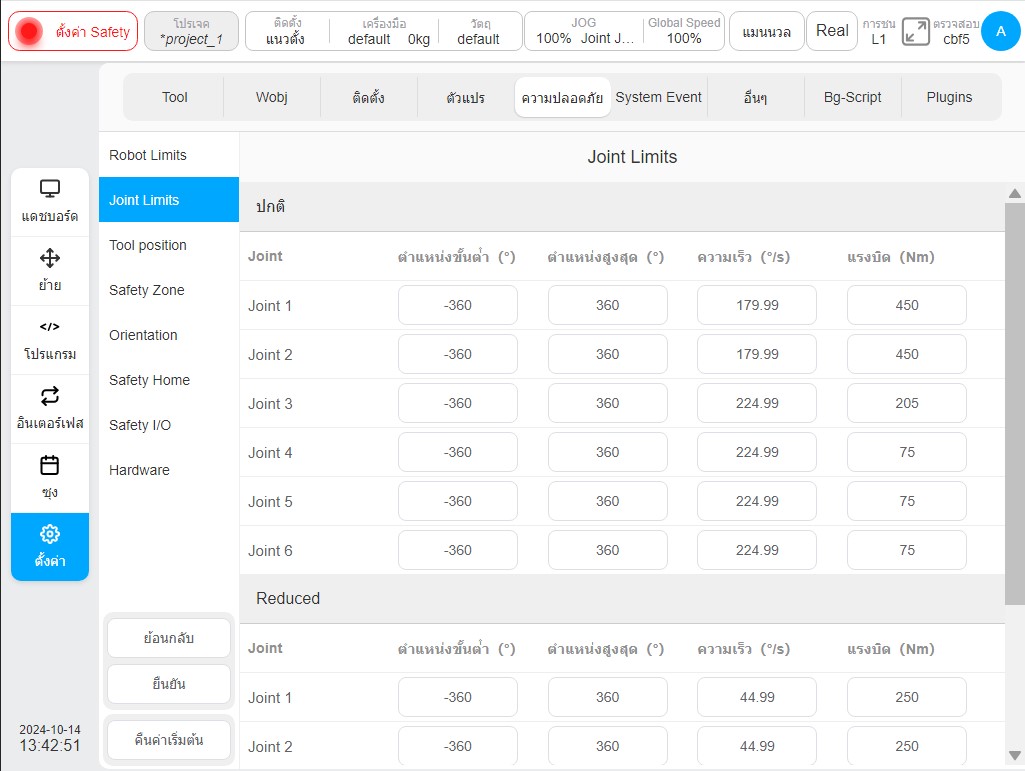Open Robot Limits in the side menu
The image size is (1025, 771).
(169, 155)
